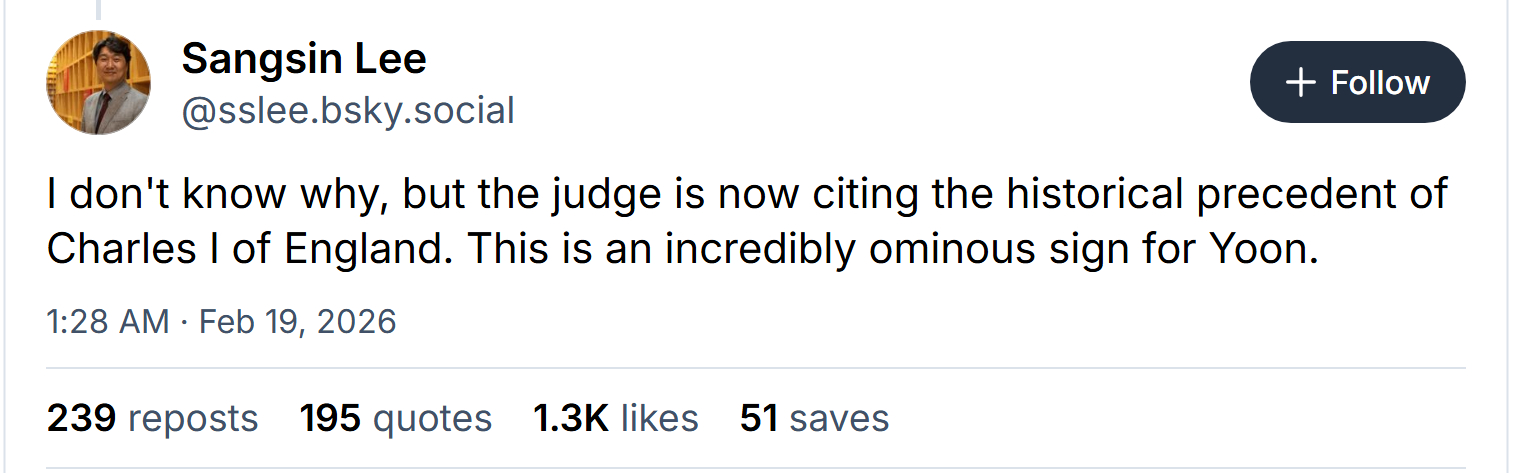Screen dimensions: 1514x473
Task: See who gave the 1.3K likes
Action: pos(615,418)
